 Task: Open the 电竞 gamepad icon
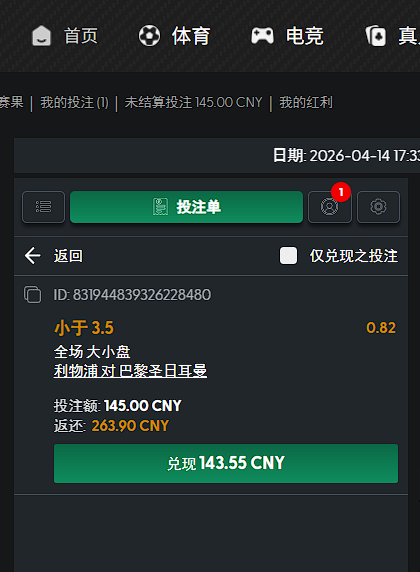pos(262,36)
